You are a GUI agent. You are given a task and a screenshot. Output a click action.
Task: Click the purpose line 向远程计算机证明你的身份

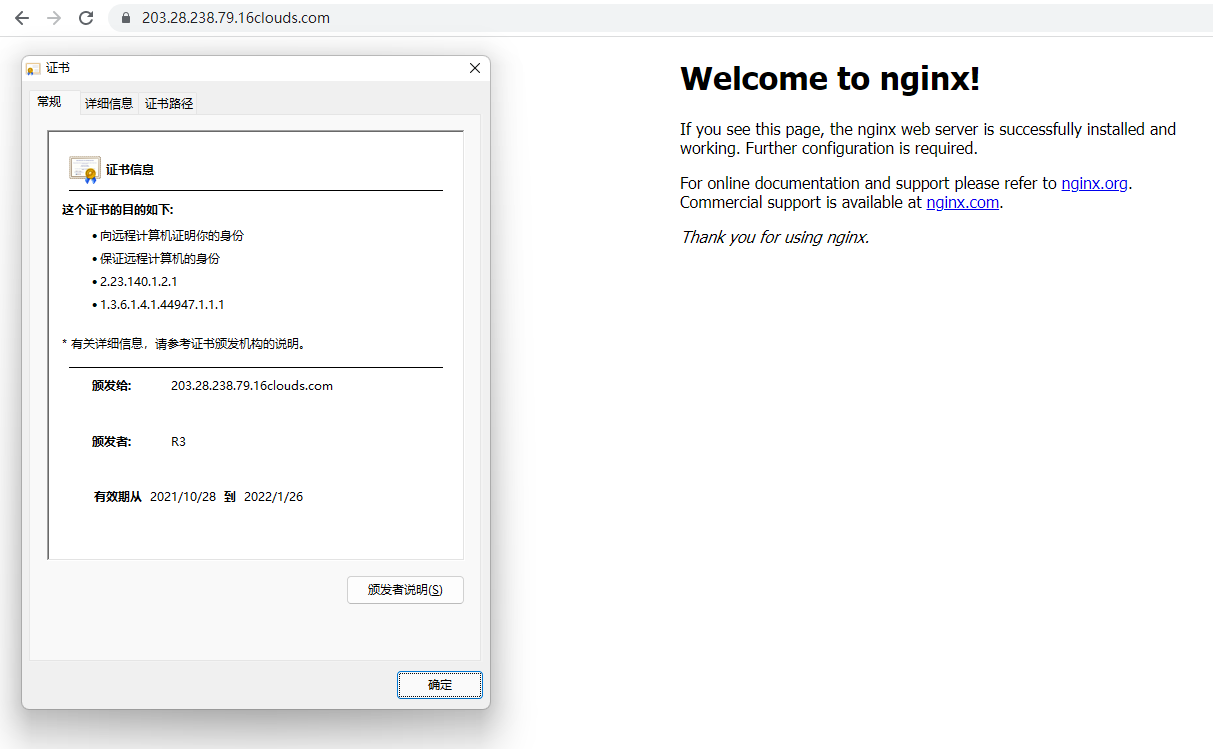click(x=171, y=236)
